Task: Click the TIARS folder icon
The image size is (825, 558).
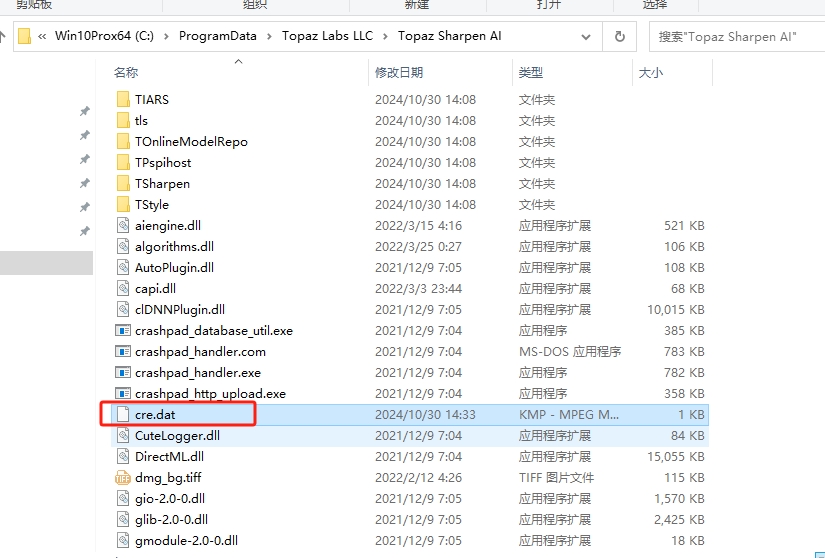Action: click(123, 99)
